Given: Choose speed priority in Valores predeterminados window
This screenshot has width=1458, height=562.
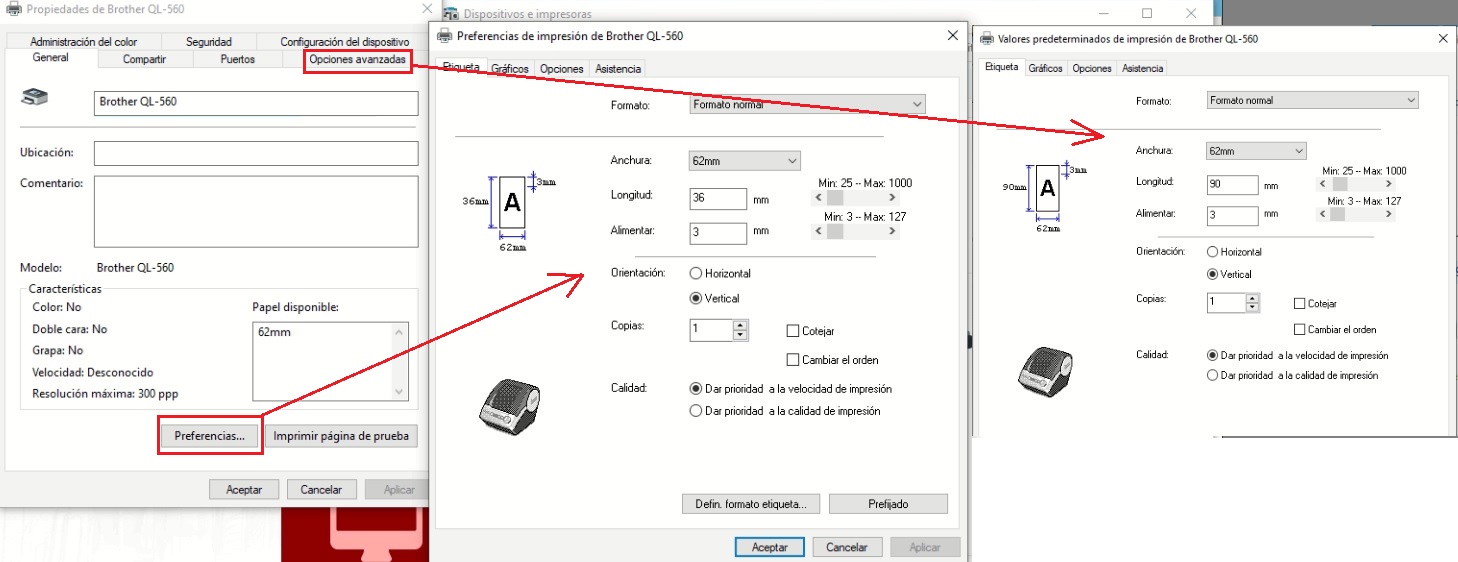Looking at the screenshot, I should coord(1213,355).
